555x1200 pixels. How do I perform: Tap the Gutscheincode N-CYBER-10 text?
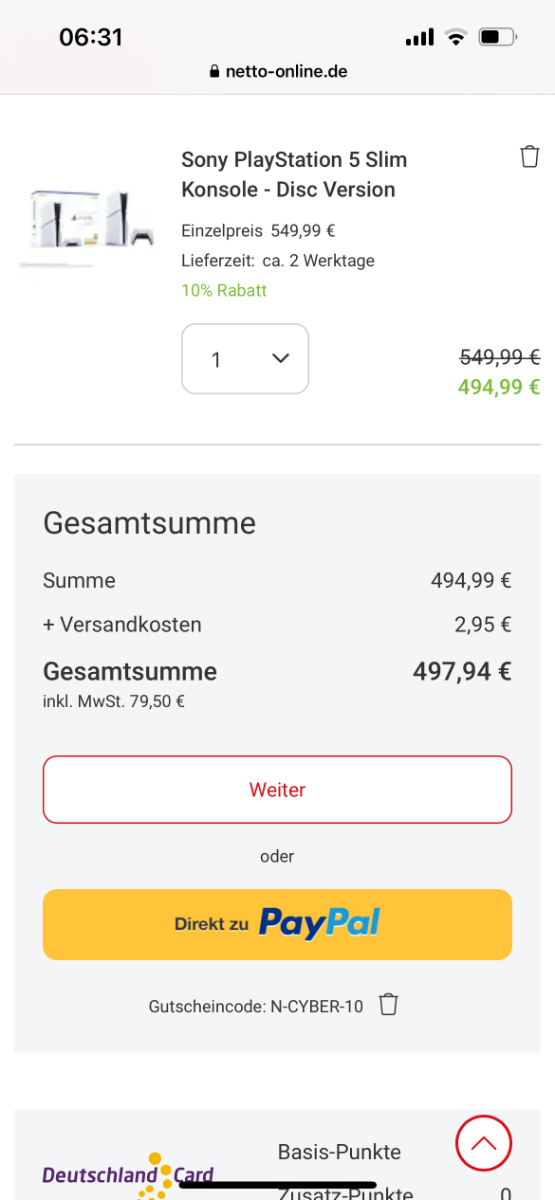coord(256,1006)
